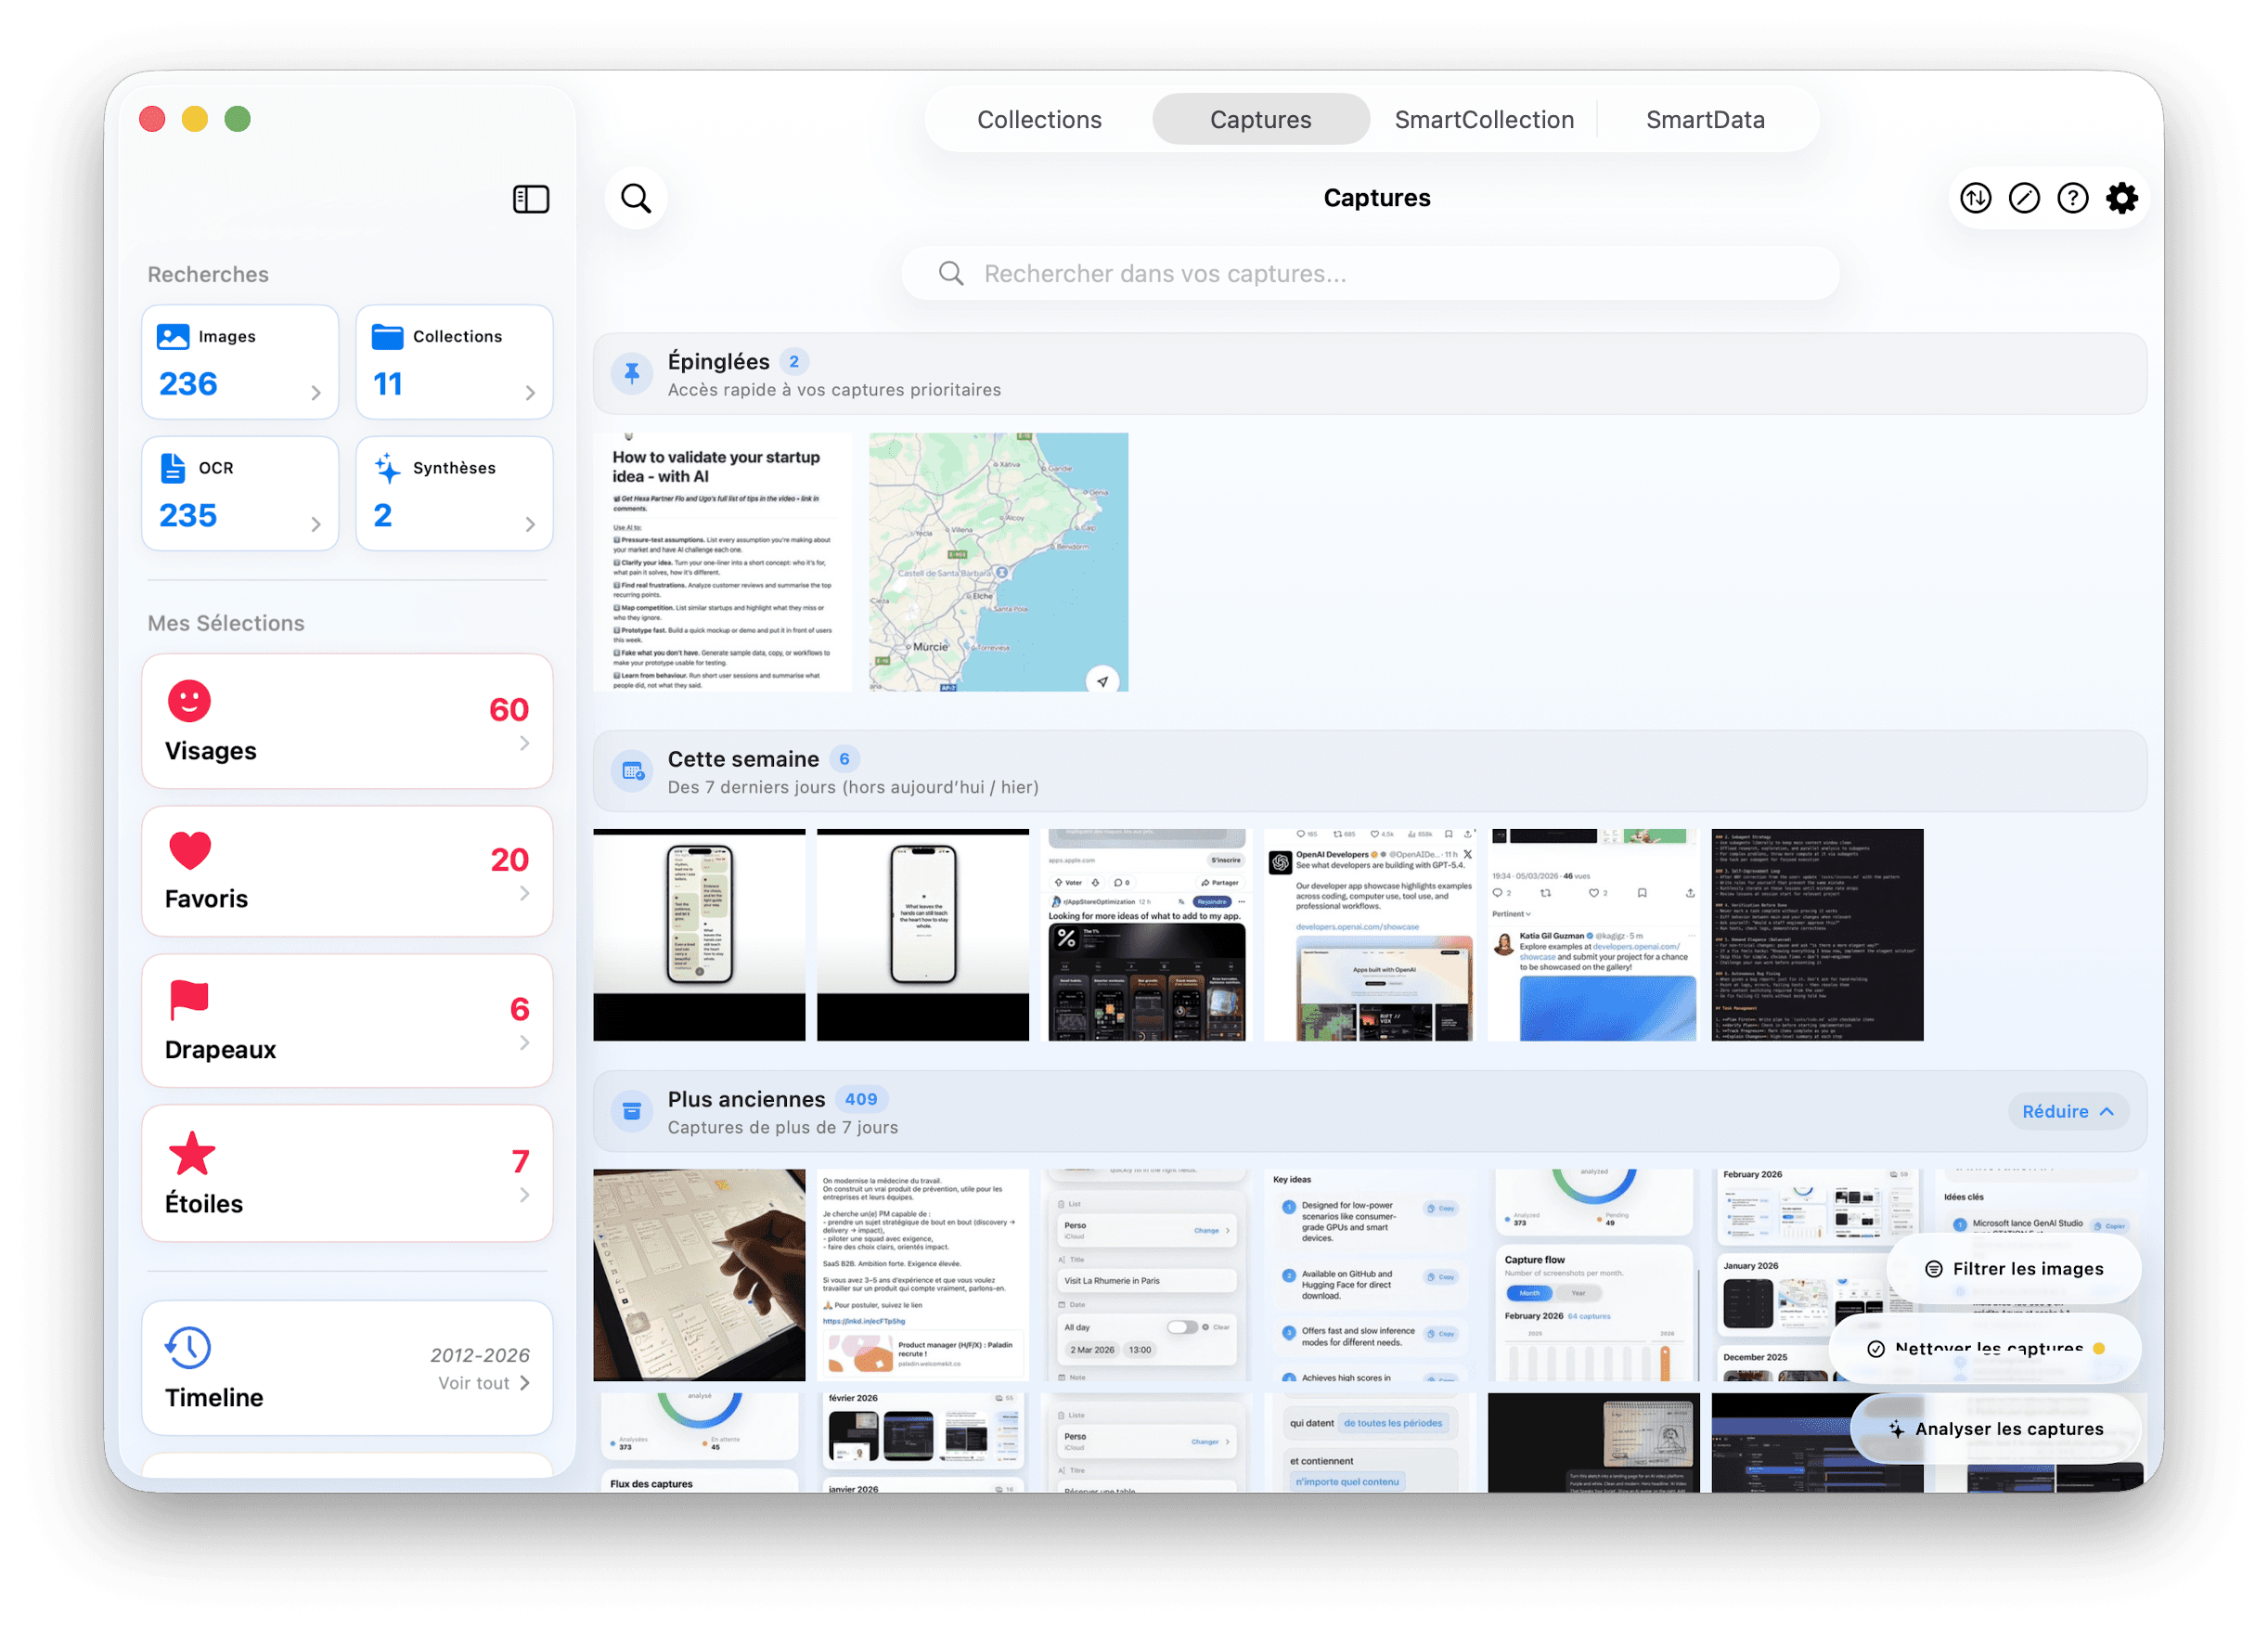Switch to the Collections tab
2268x1630 pixels.
click(1039, 120)
